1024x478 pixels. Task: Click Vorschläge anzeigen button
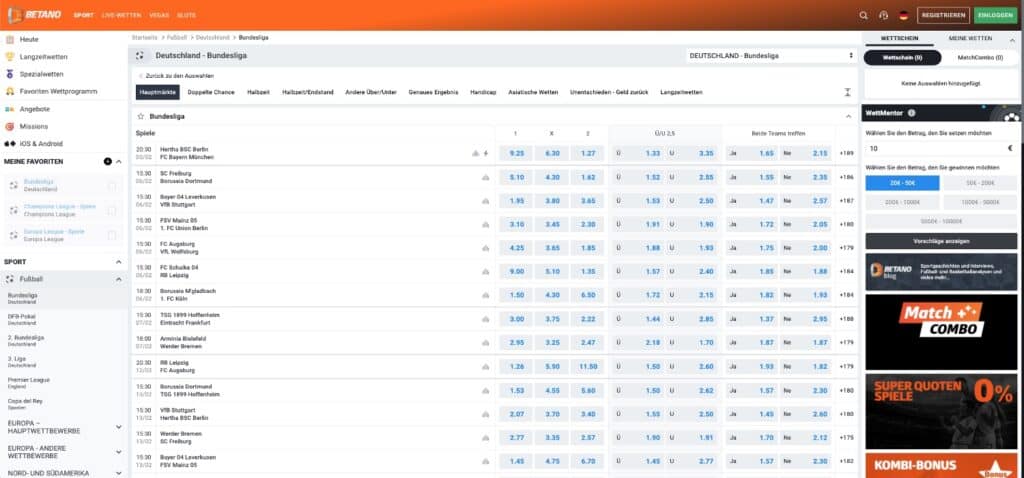941,241
